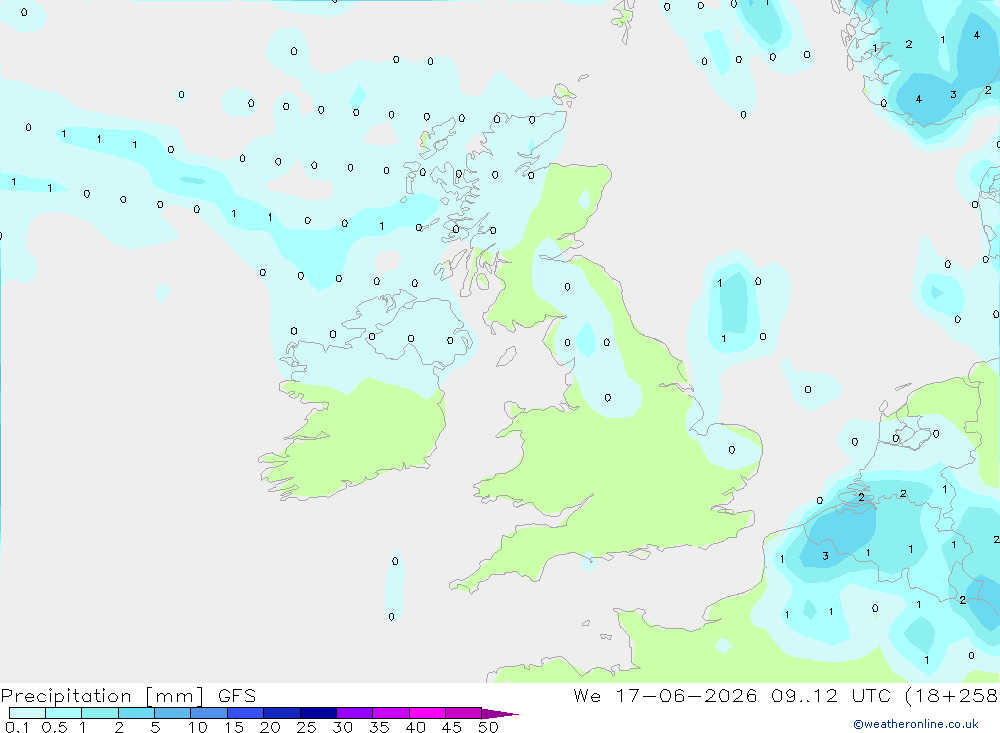Select the 1 to 2 mm legend swatch
The width and height of the screenshot is (1000, 733).
[x=99, y=713]
